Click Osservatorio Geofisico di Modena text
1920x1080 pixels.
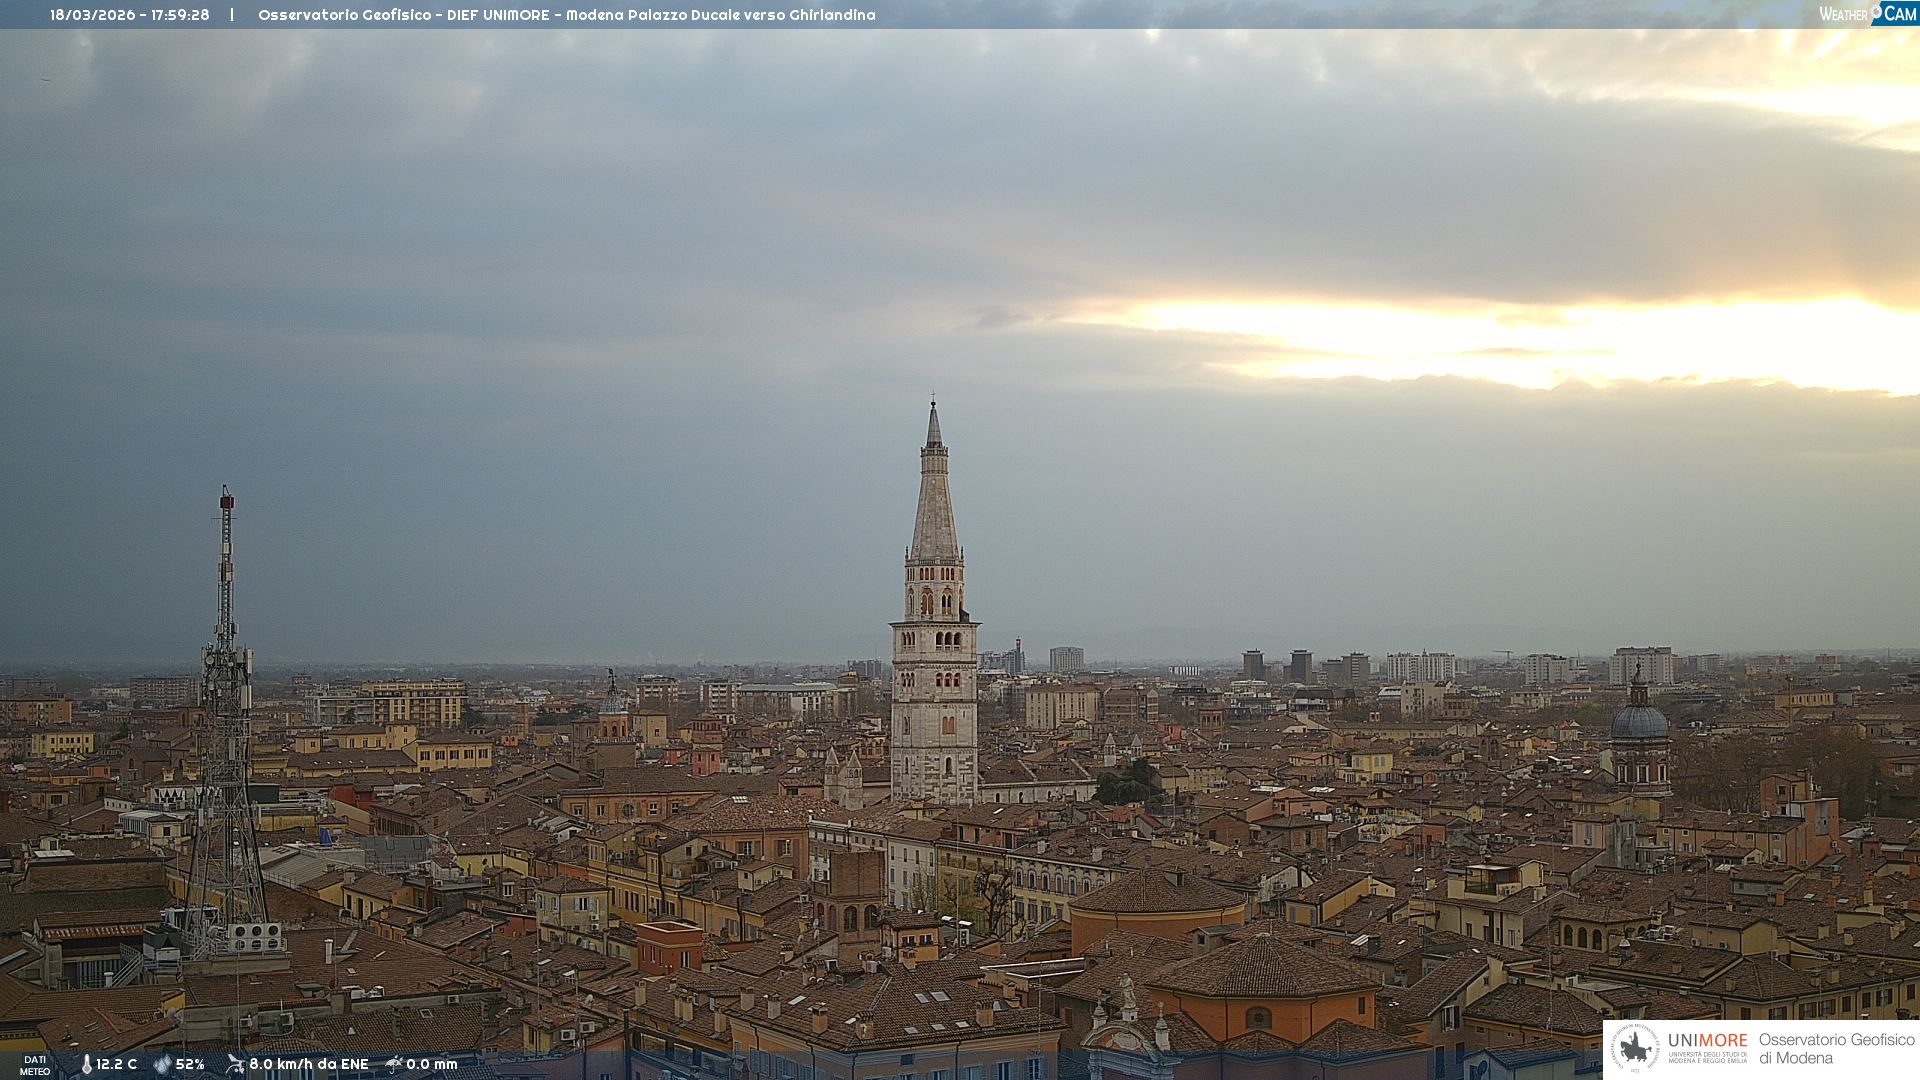click(x=1836, y=1049)
